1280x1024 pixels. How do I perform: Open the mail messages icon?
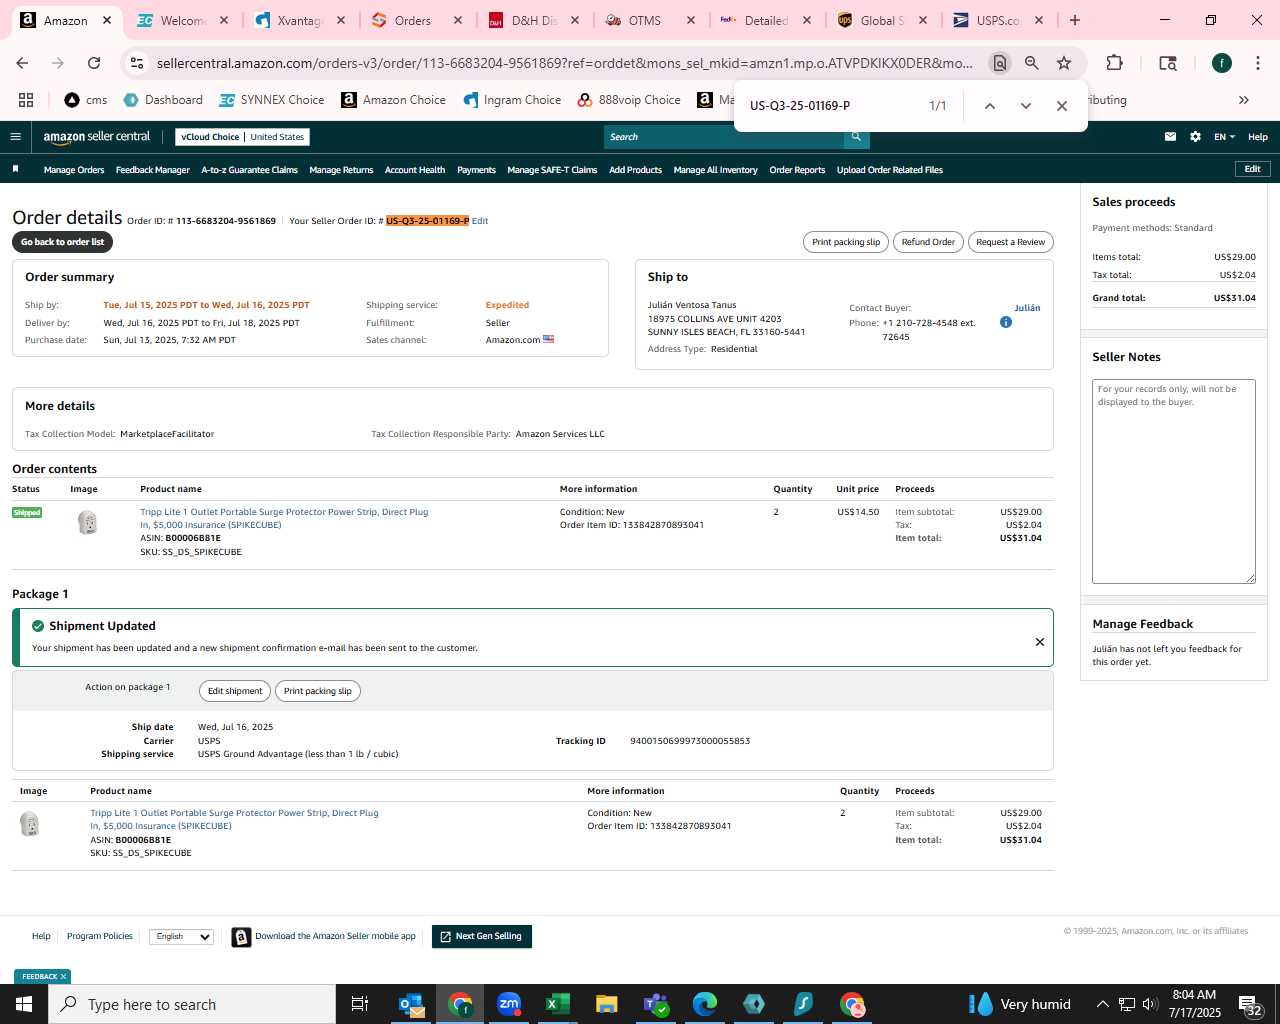pos(1170,137)
